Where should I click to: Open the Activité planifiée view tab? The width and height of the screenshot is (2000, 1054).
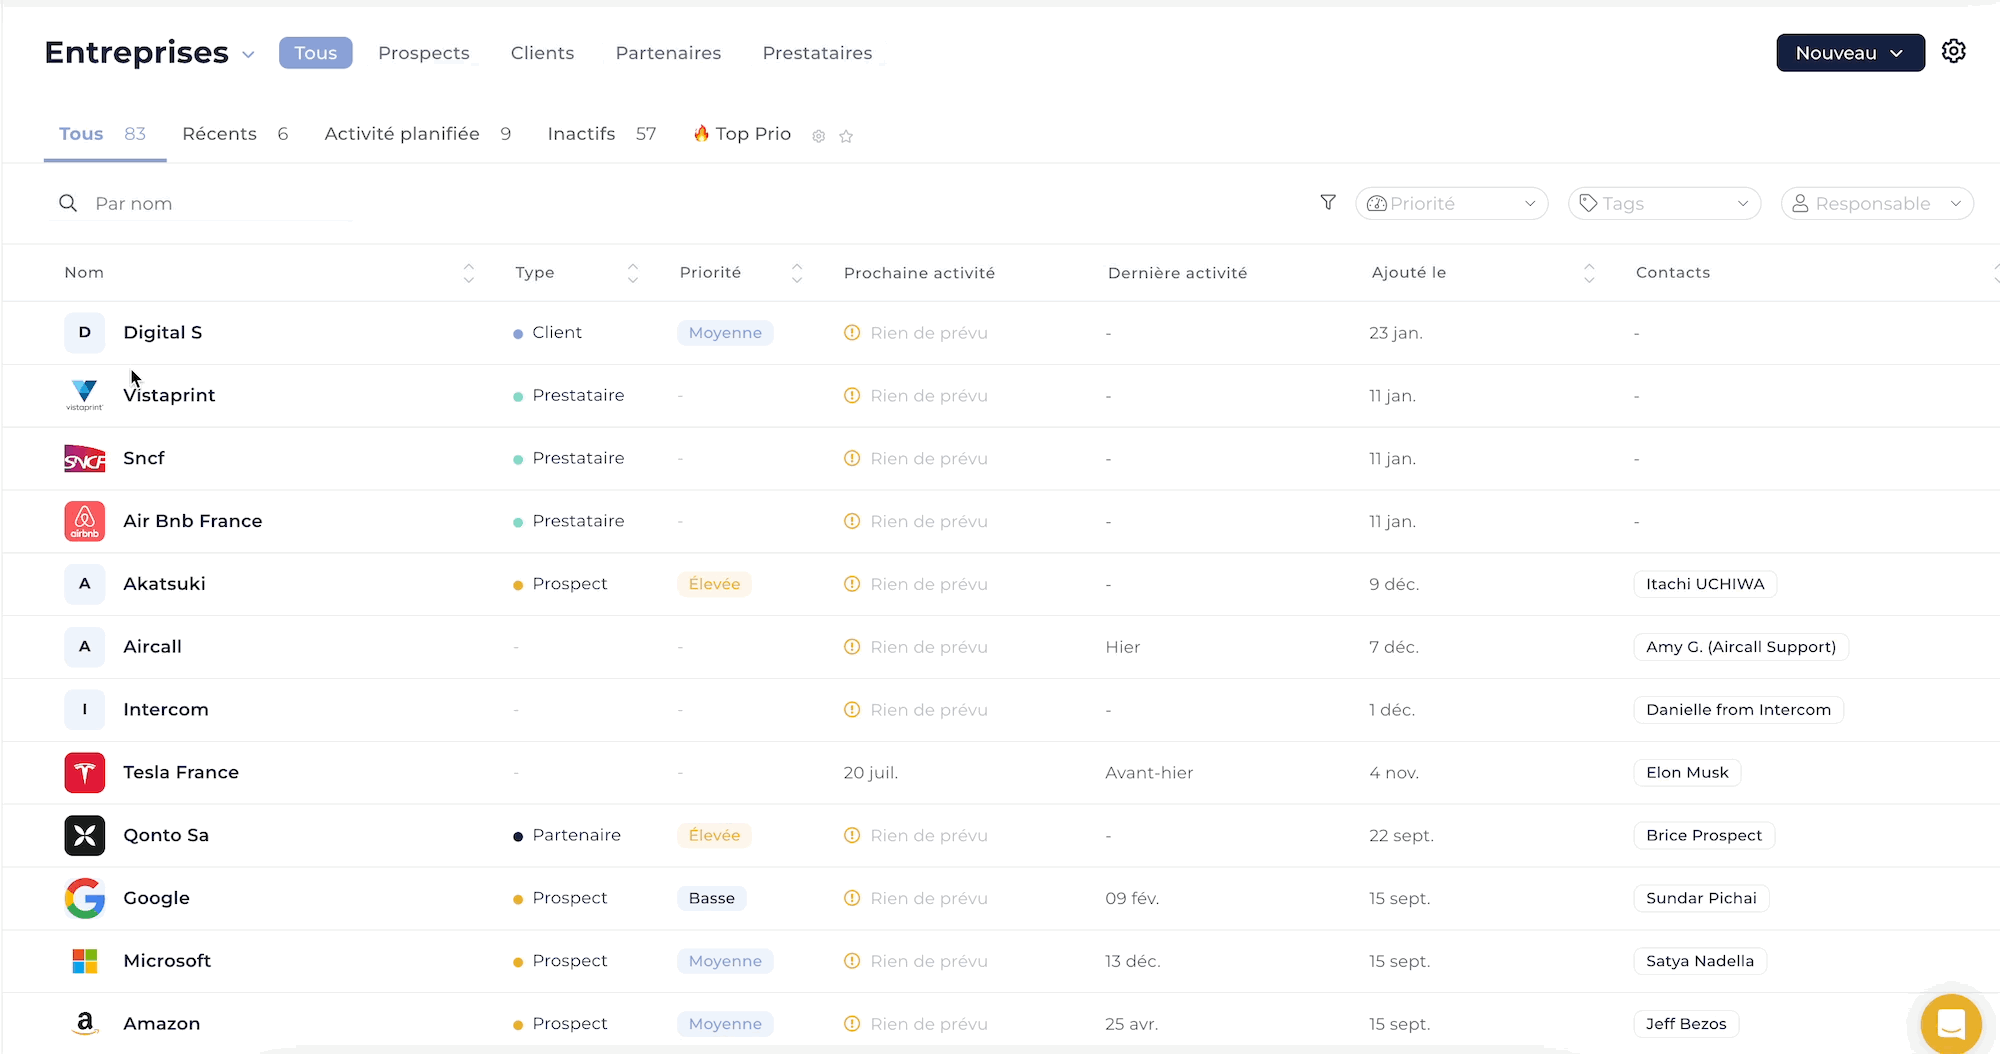point(418,134)
